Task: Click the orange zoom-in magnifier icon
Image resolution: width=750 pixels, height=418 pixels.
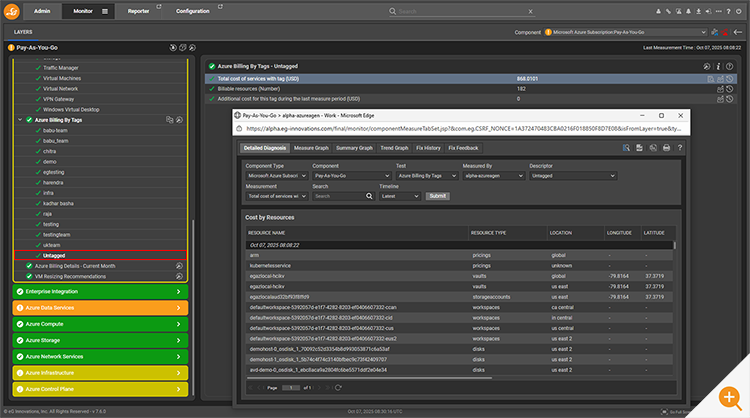Action: 730,397
